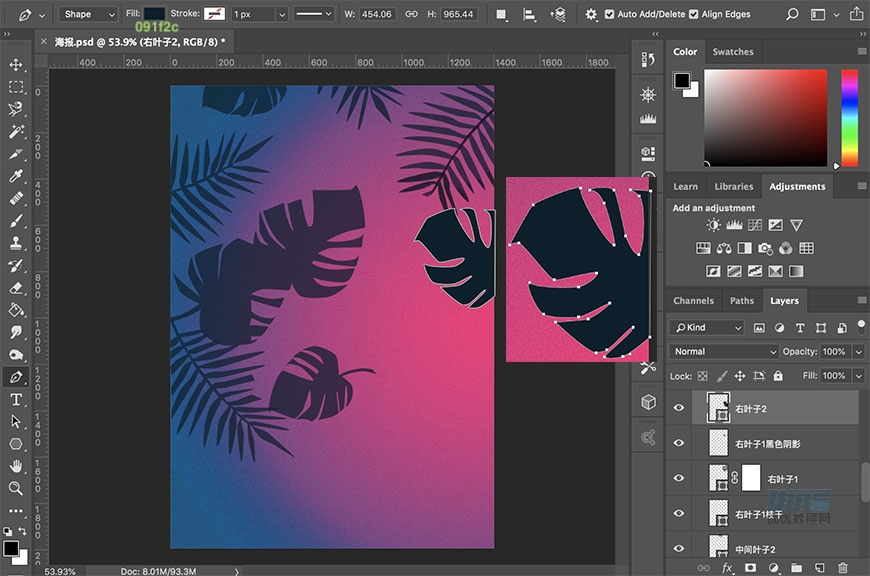Click the delete layer trash icon
Screen dimensions: 870x576
point(841,568)
